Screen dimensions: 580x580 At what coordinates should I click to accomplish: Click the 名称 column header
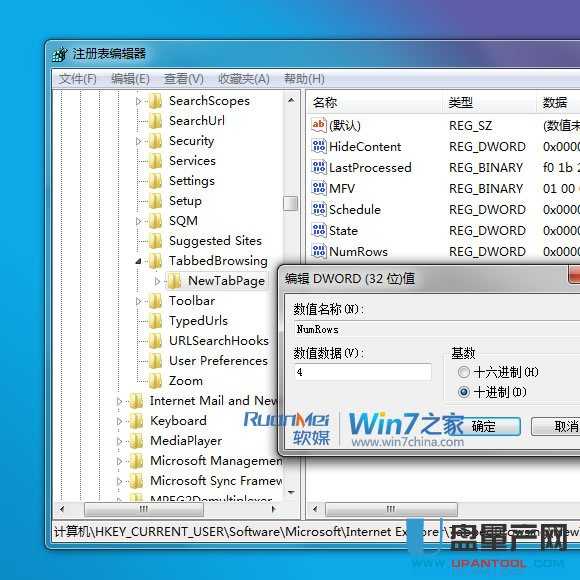click(375, 102)
